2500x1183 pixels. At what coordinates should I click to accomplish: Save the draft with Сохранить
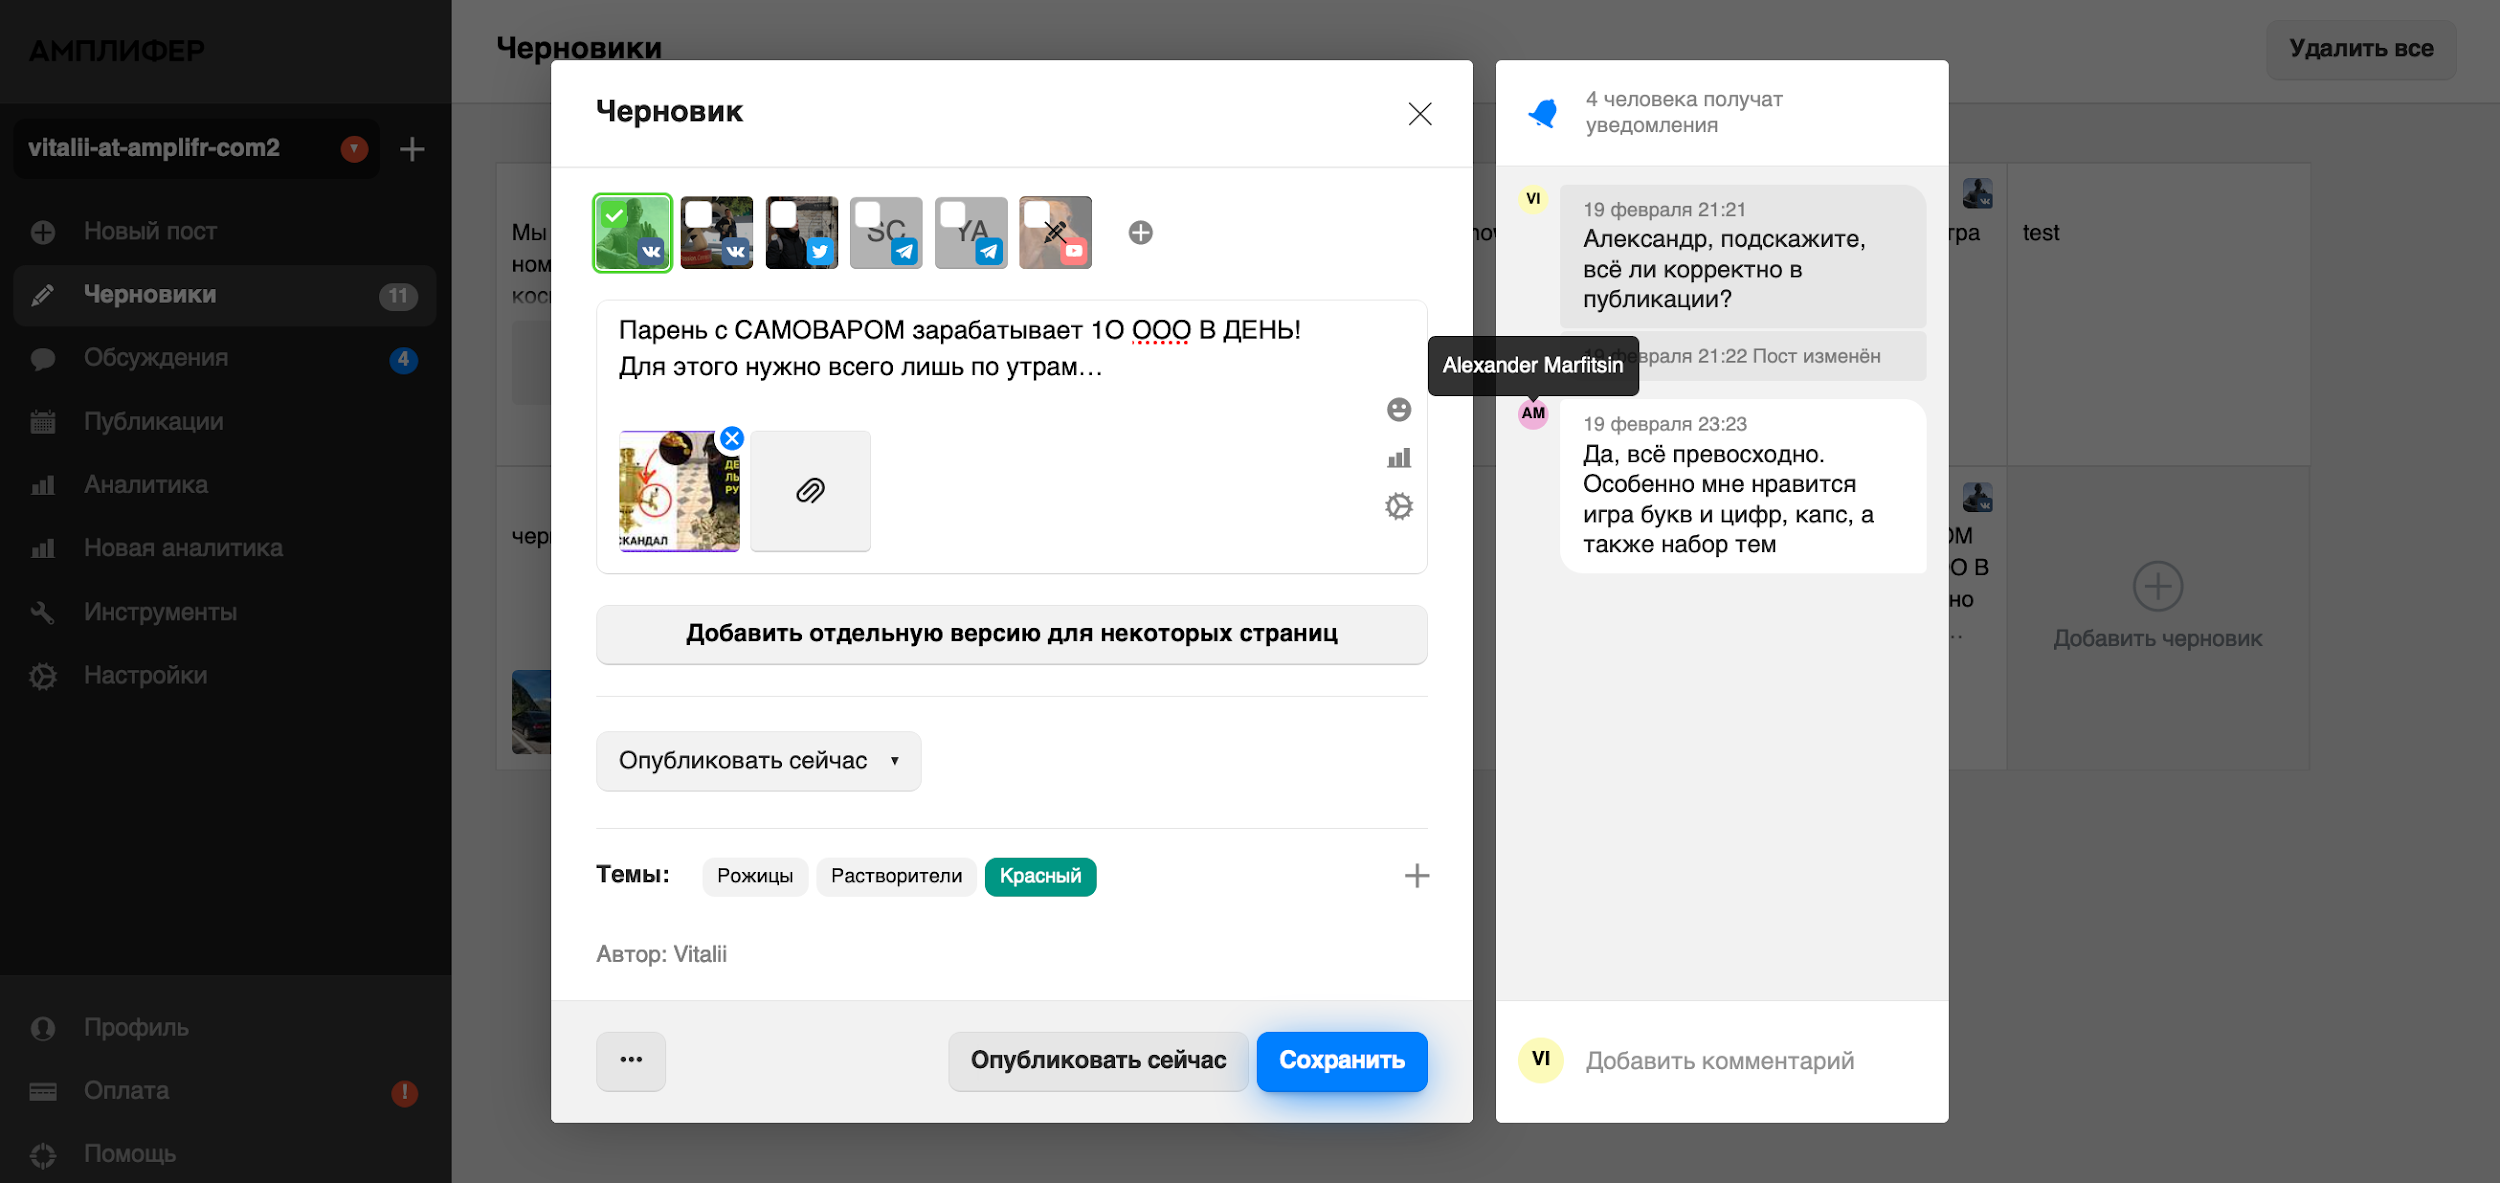pyautogui.click(x=1342, y=1061)
